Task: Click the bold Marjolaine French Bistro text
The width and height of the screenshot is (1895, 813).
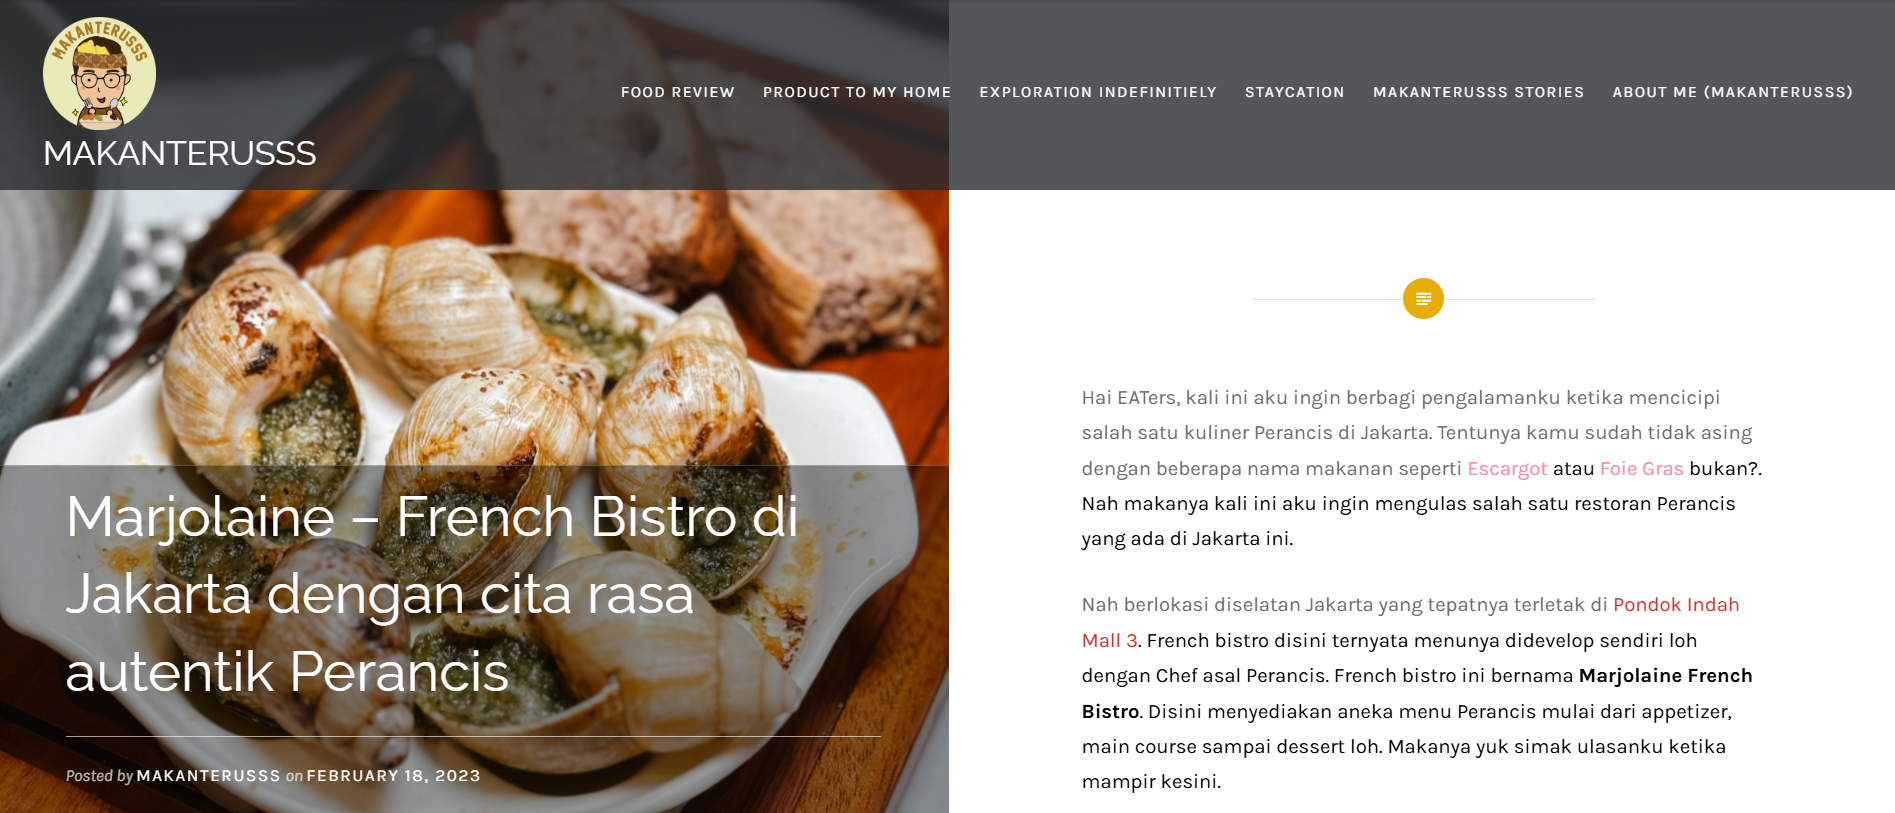Action: coord(1417,693)
